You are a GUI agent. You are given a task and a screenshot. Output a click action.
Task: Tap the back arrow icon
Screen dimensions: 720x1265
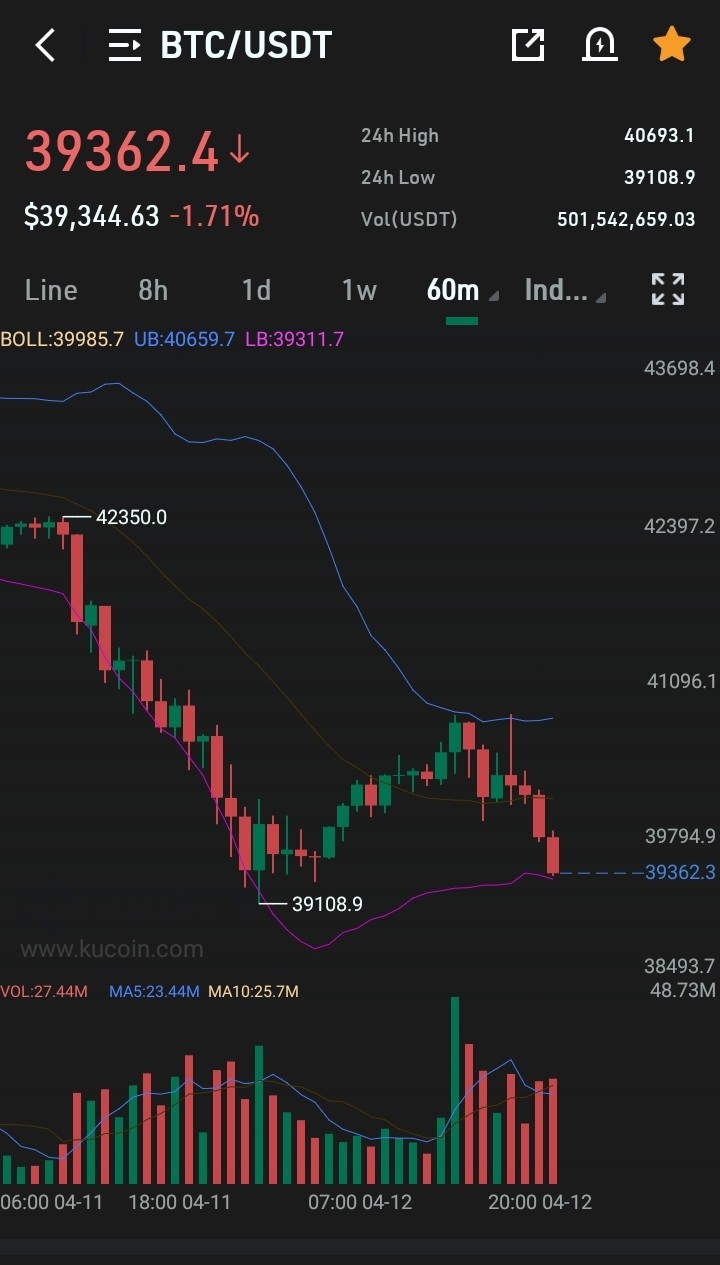(x=45, y=45)
